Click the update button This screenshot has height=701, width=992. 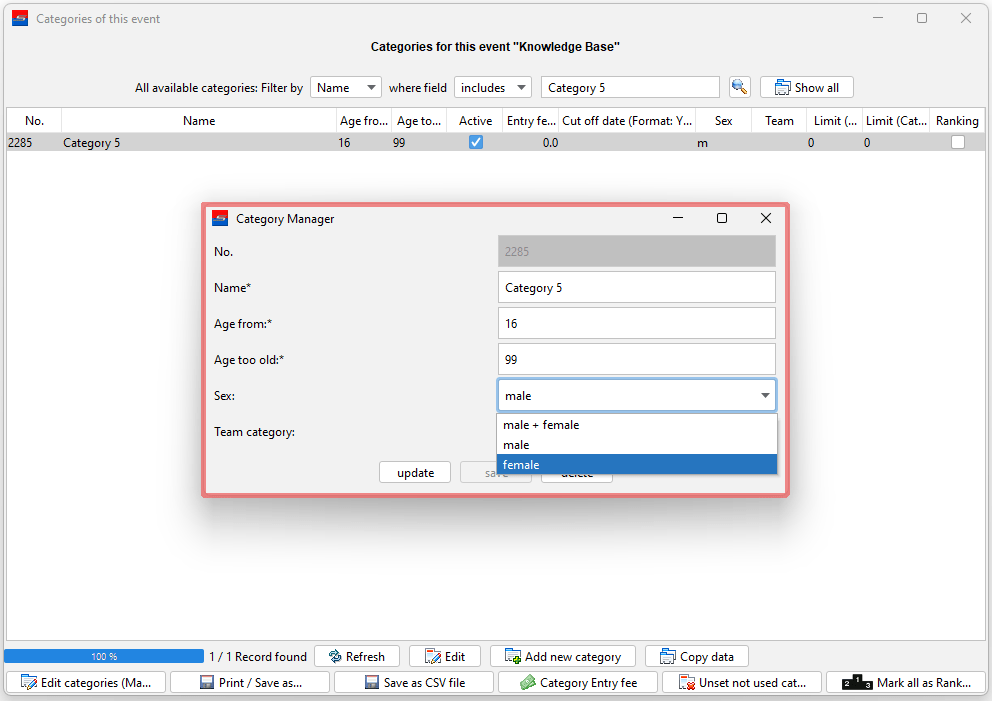point(415,472)
